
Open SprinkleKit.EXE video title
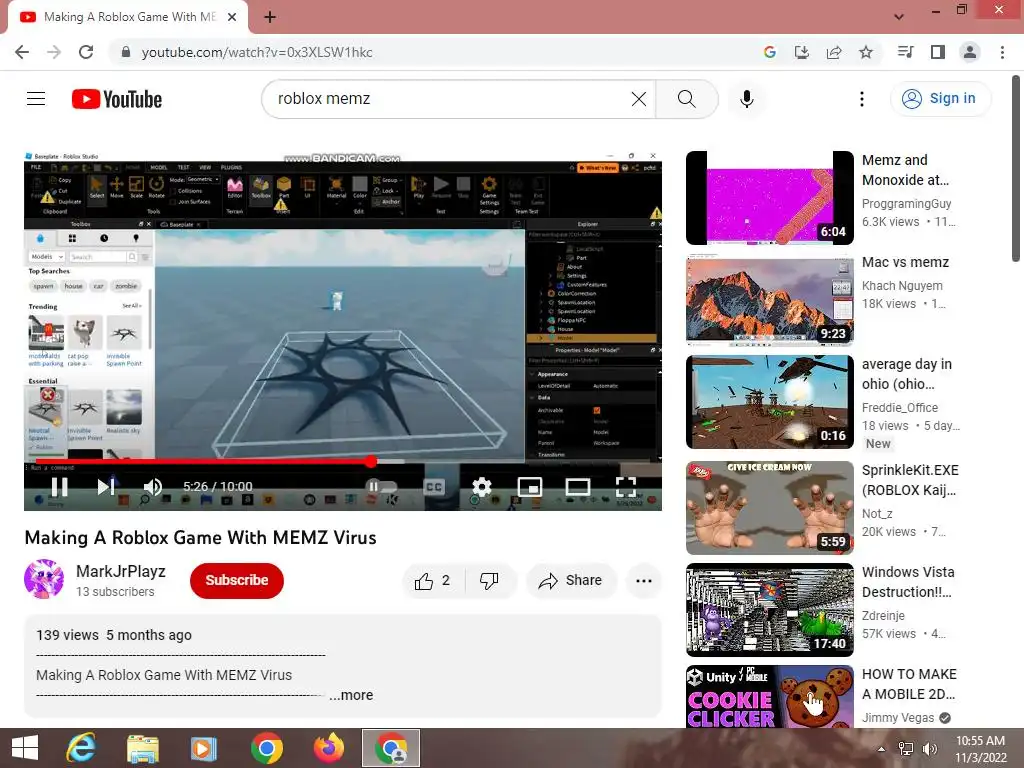(x=910, y=480)
